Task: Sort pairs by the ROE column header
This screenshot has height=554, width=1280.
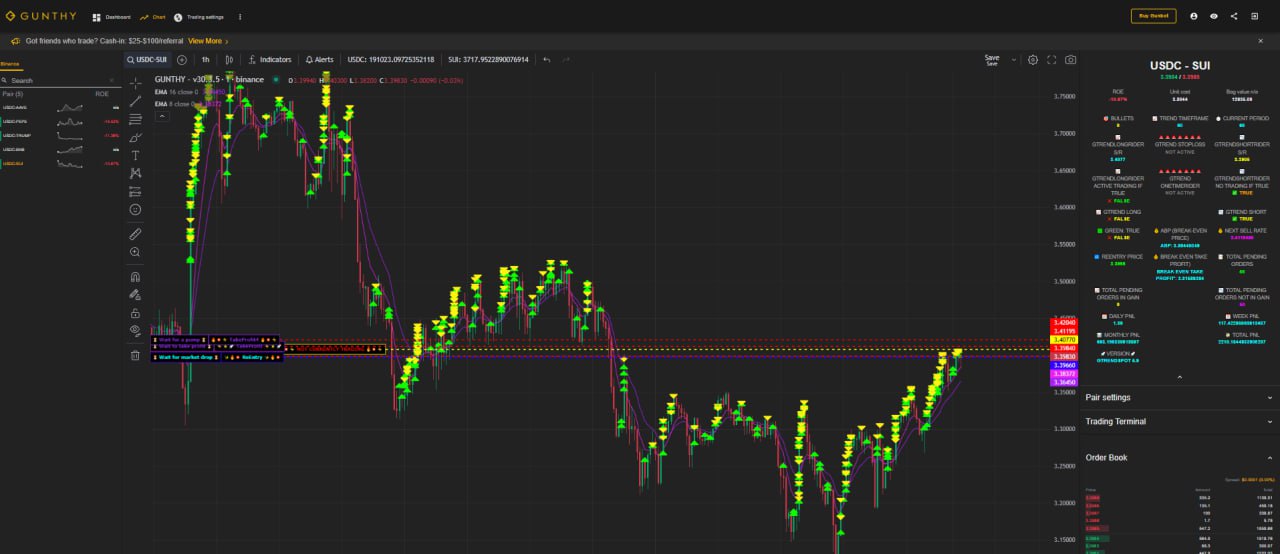Action: pyautogui.click(x=102, y=93)
